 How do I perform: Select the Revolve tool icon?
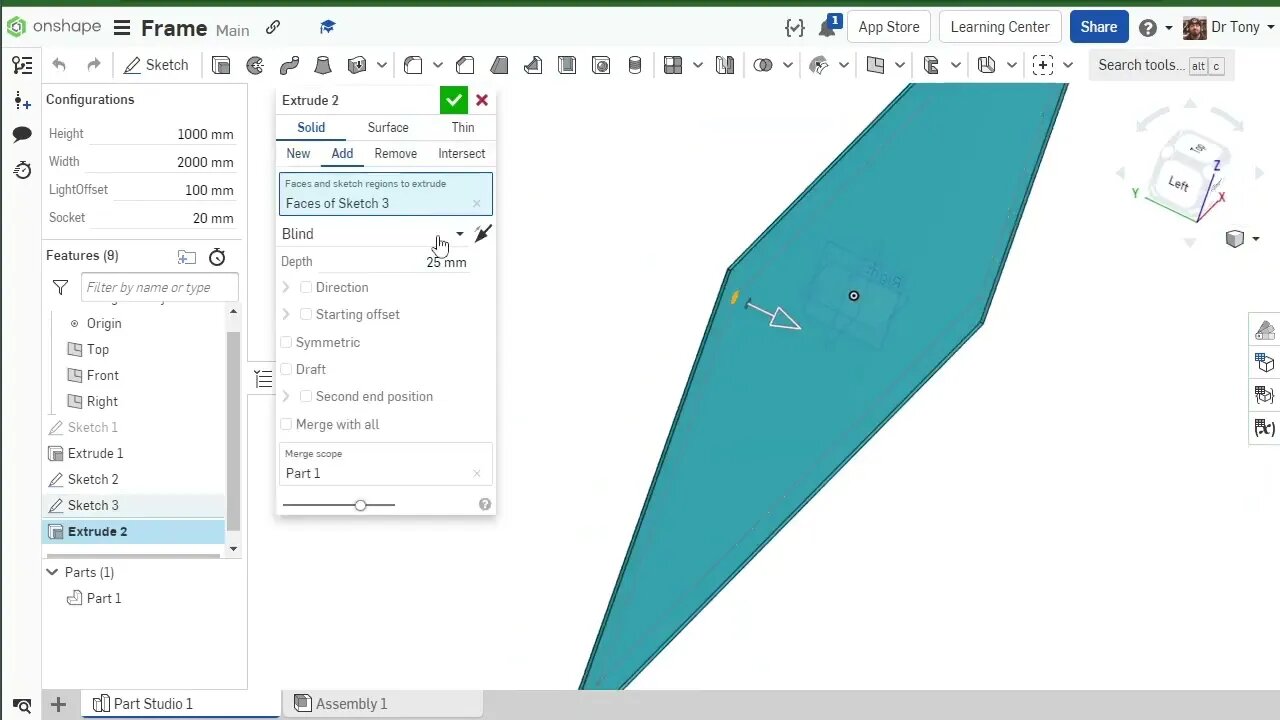(255, 65)
